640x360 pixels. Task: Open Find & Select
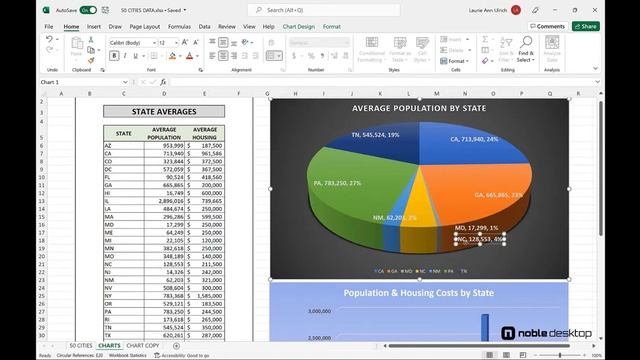coord(526,49)
